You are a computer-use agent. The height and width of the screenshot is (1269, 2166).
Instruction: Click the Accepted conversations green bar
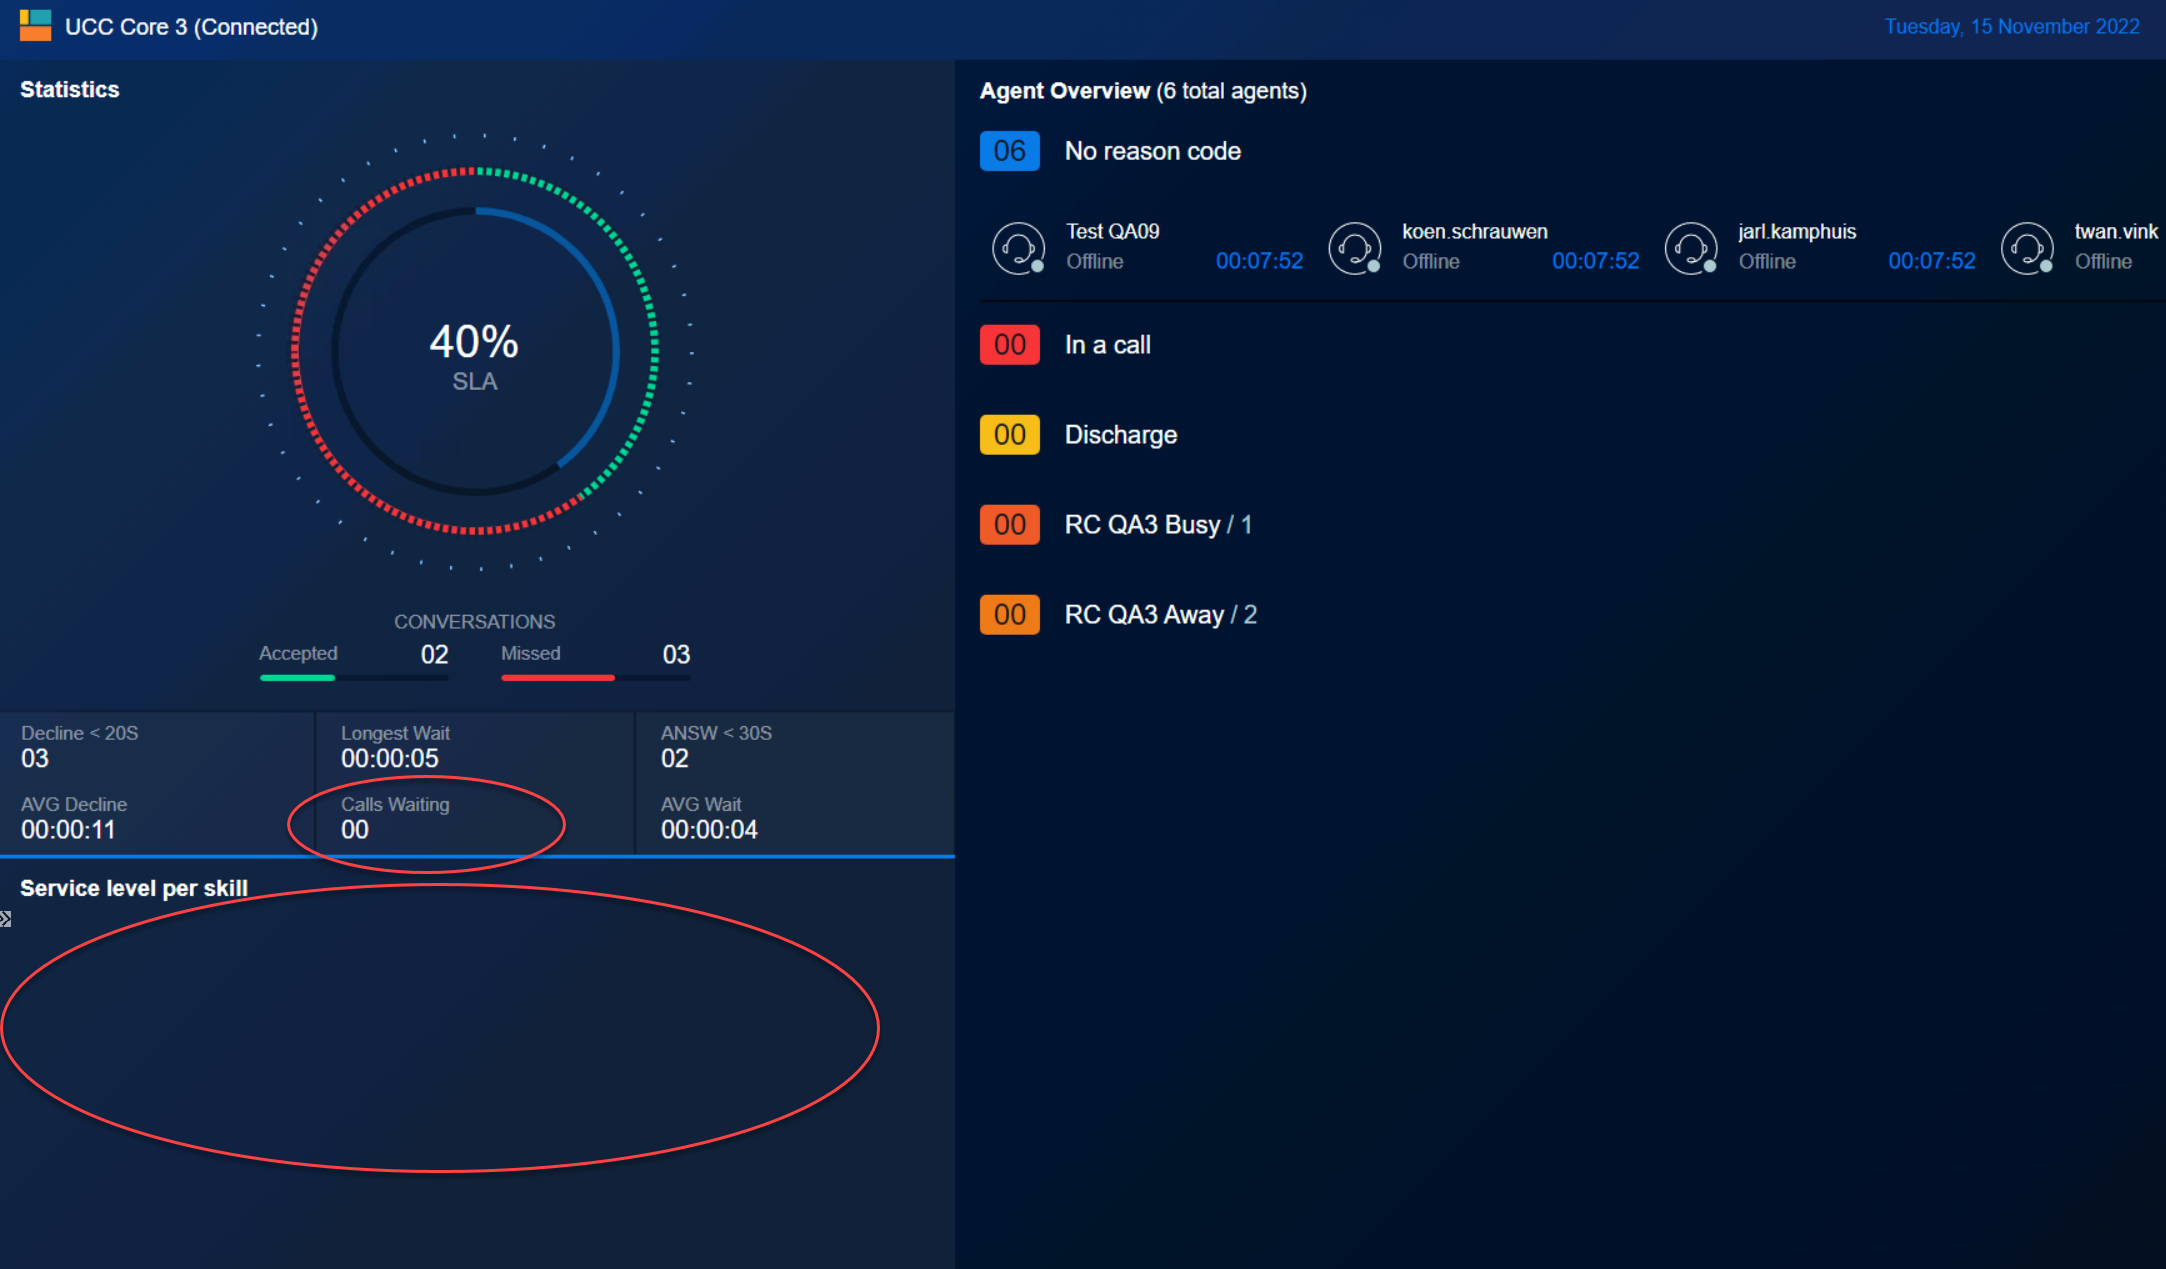(297, 678)
